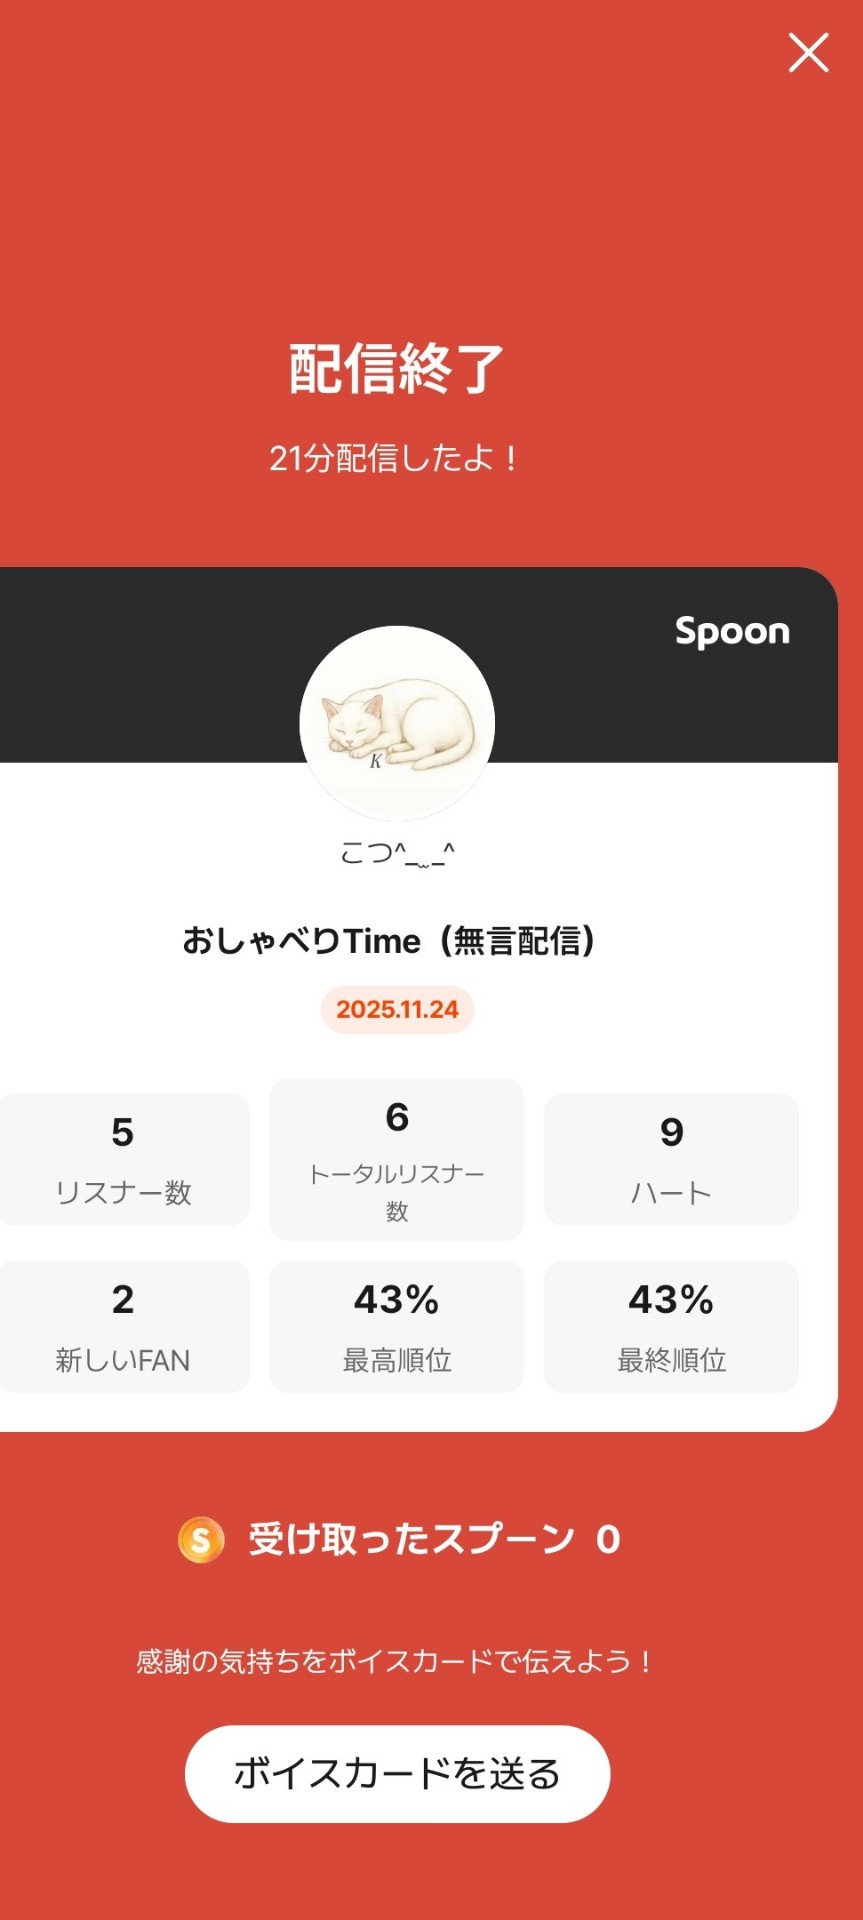Tap the received spoon count number 0

(608, 1539)
